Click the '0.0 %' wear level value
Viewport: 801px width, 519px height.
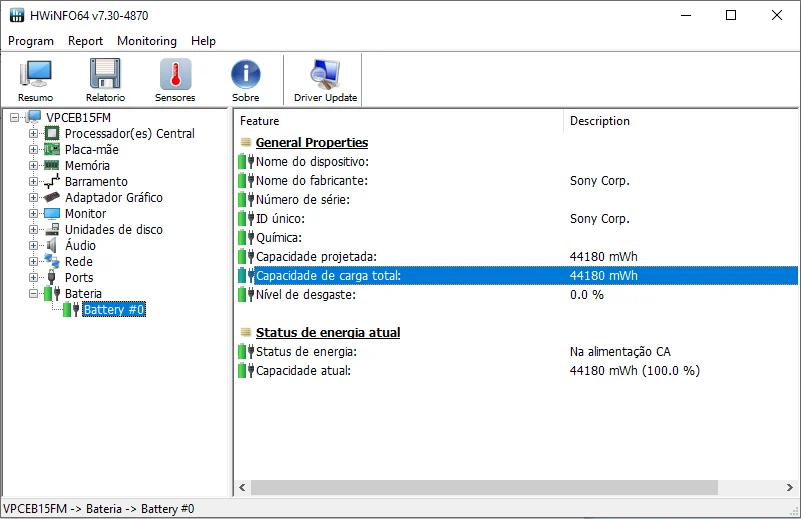coord(586,295)
